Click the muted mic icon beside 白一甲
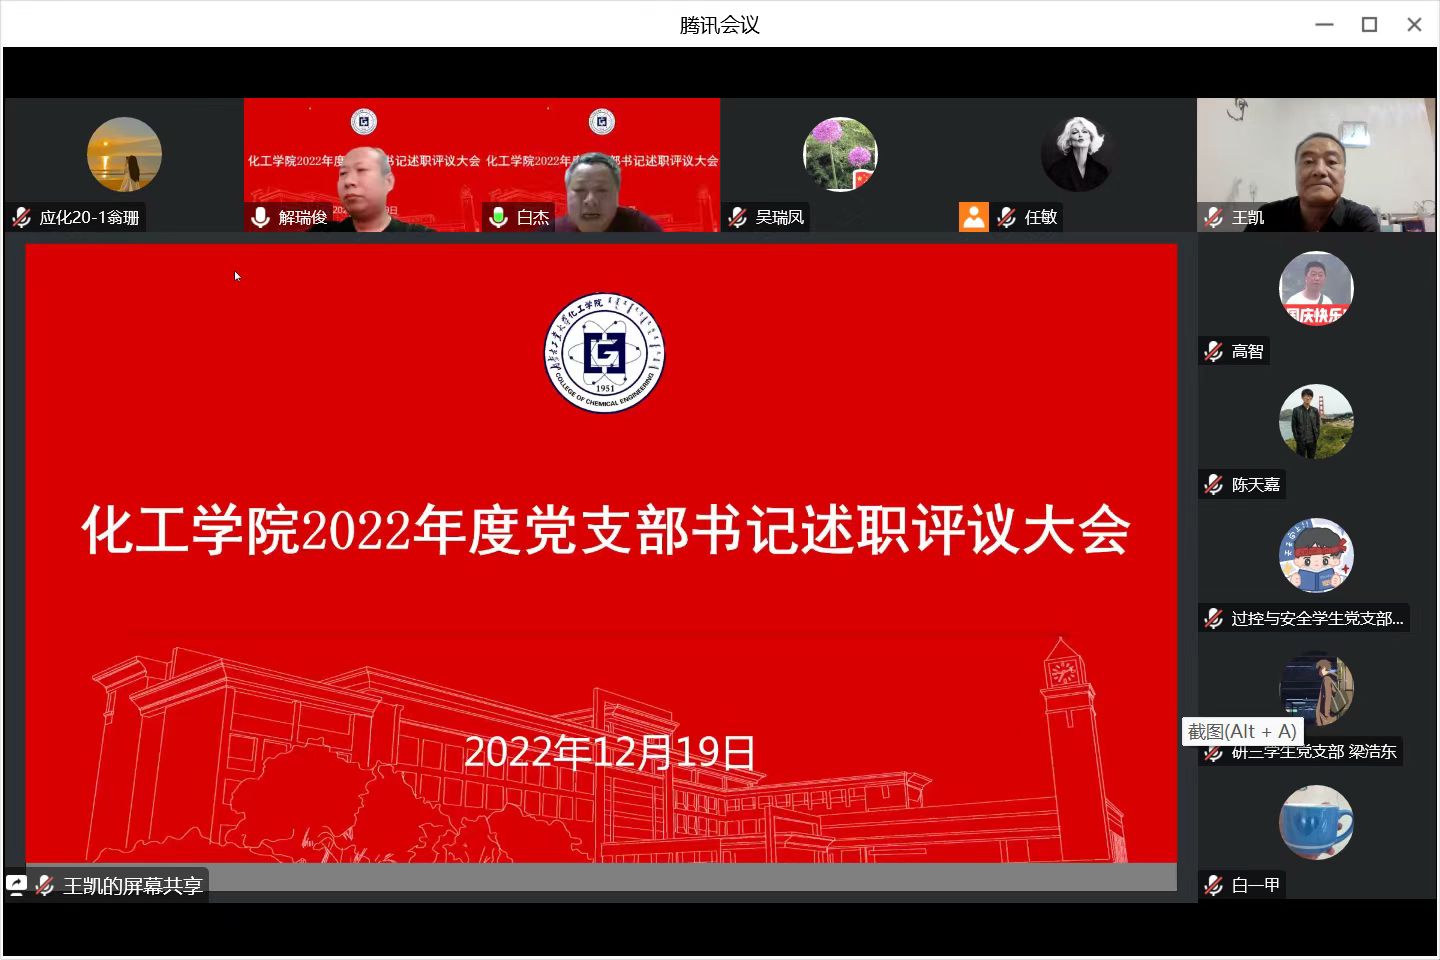Image resolution: width=1440 pixels, height=960 pixels. (x=1214, y=885)
